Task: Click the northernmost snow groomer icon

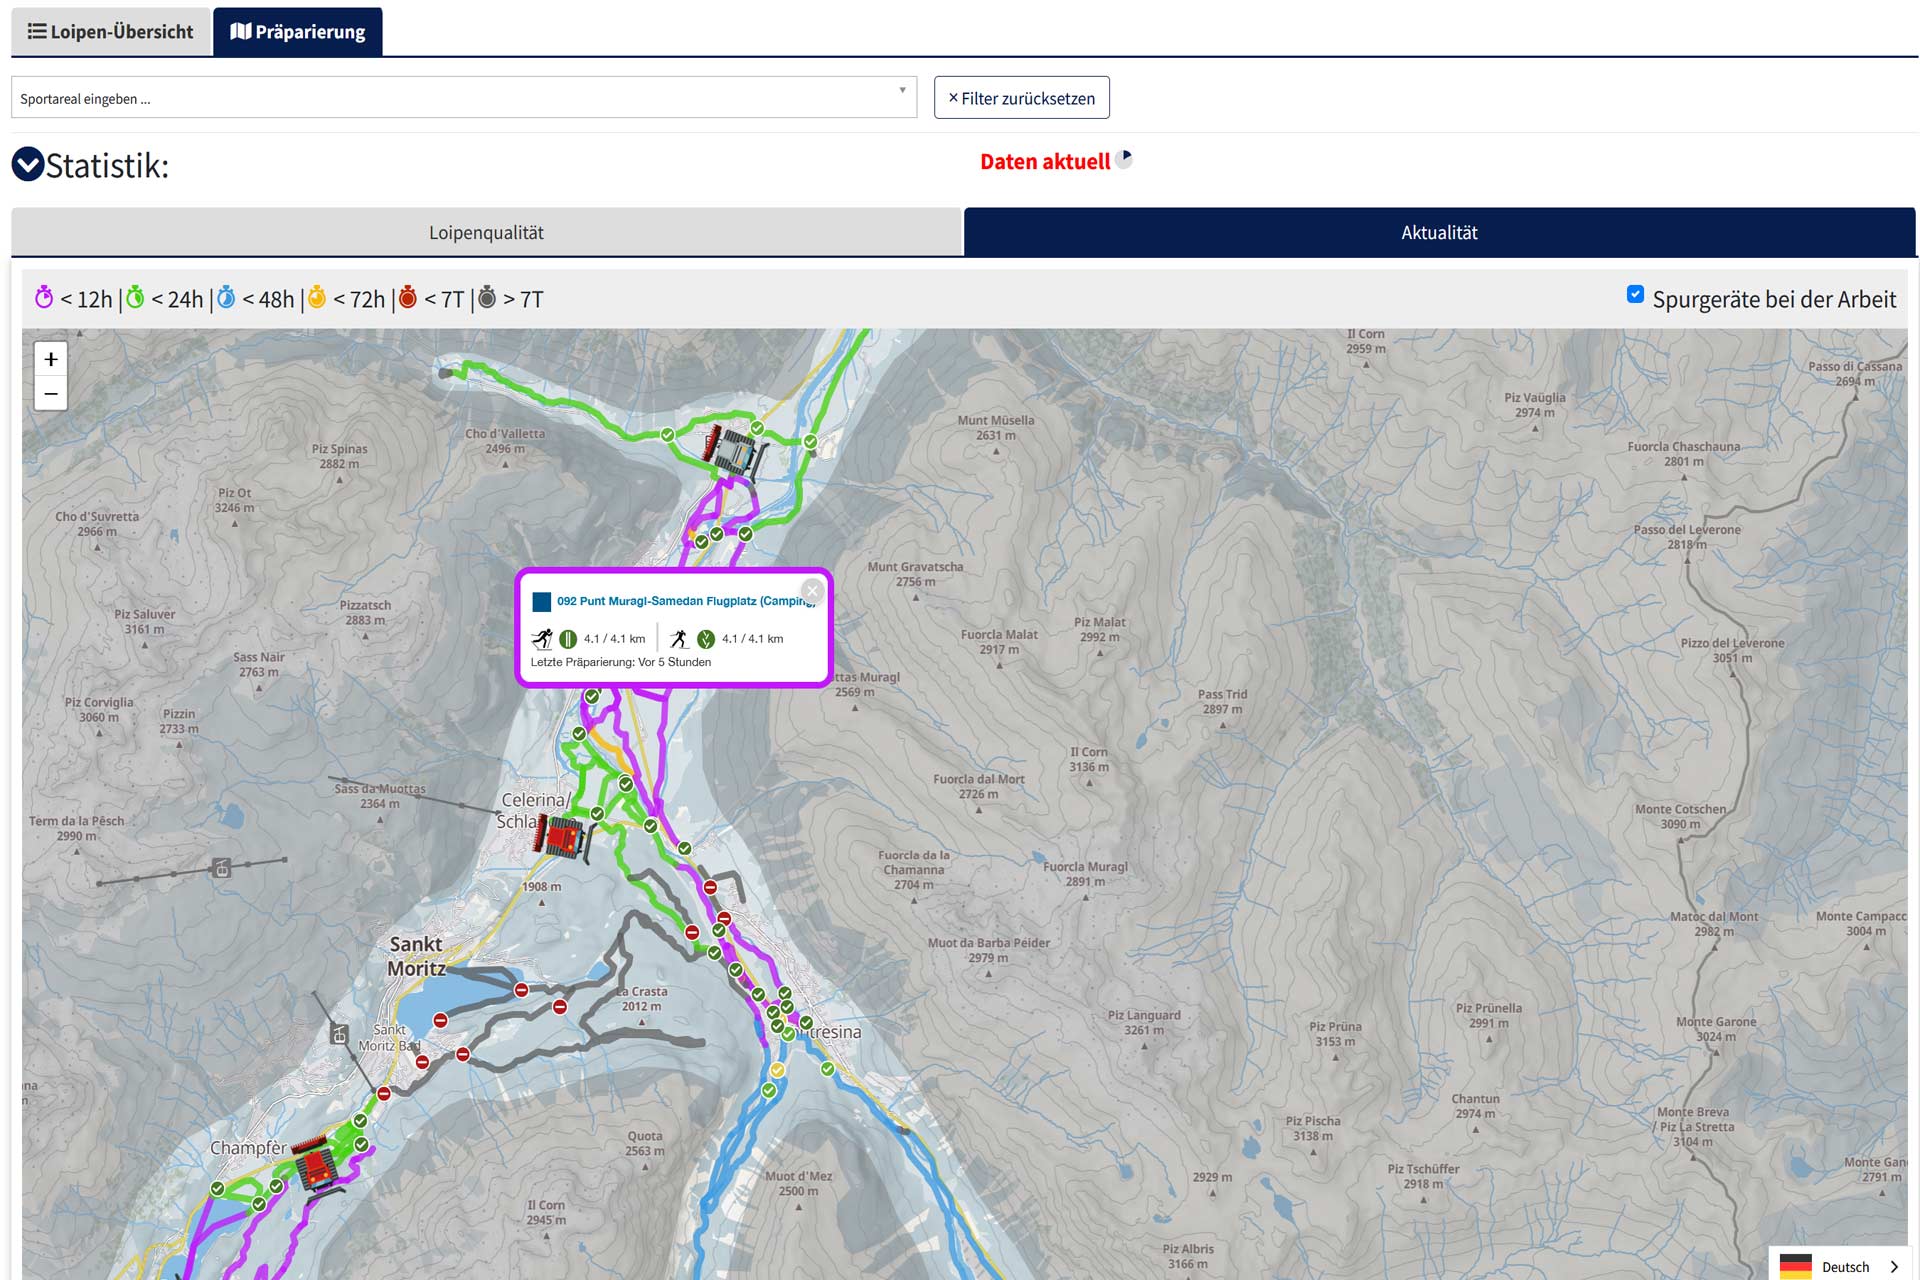Action: [734, 451]
